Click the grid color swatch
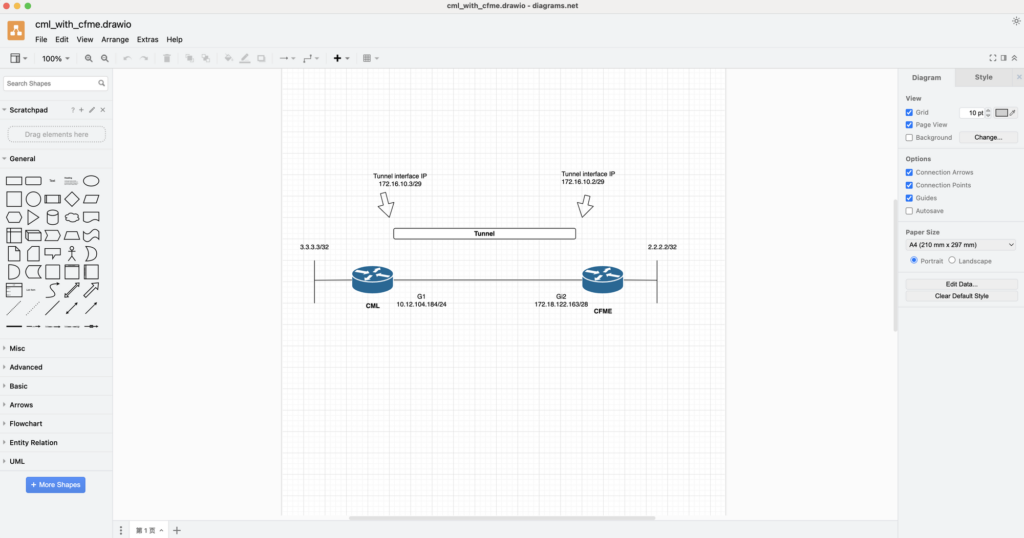 coord(1001,113)
